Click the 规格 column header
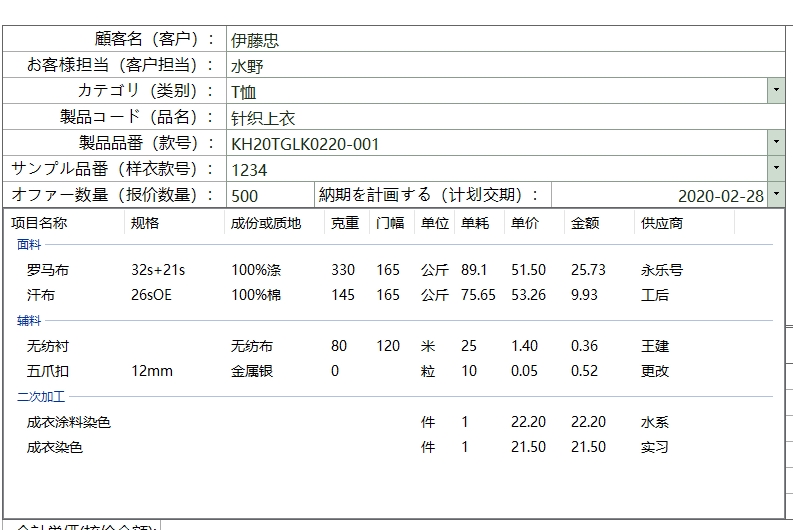This screenshot has height=530, width=793. pyautogui.click(x=174, y=223)
